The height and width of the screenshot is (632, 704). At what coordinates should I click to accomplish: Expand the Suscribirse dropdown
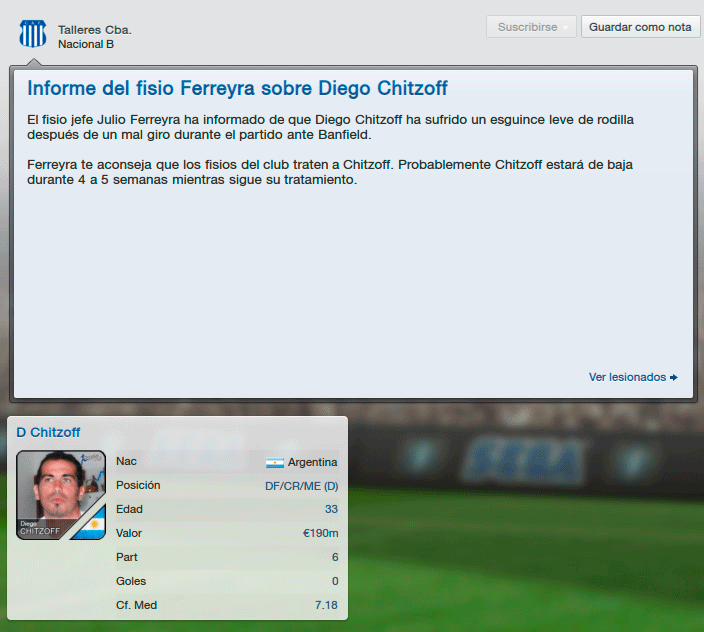(531, 27)
